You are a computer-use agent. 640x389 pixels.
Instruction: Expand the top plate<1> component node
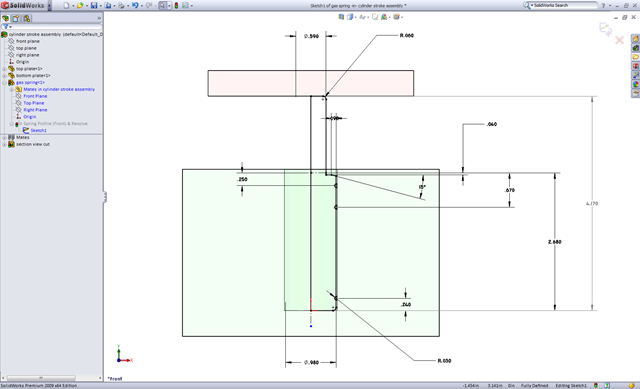[4, 69]
